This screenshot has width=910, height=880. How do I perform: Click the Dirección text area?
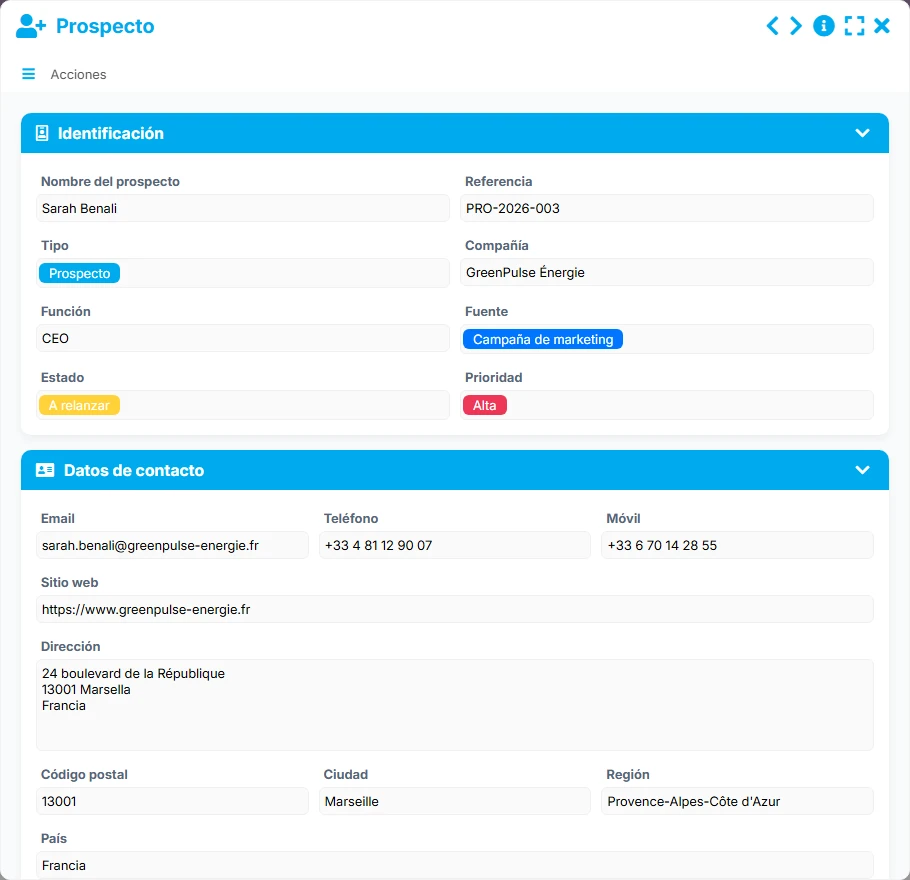(455, 705)
